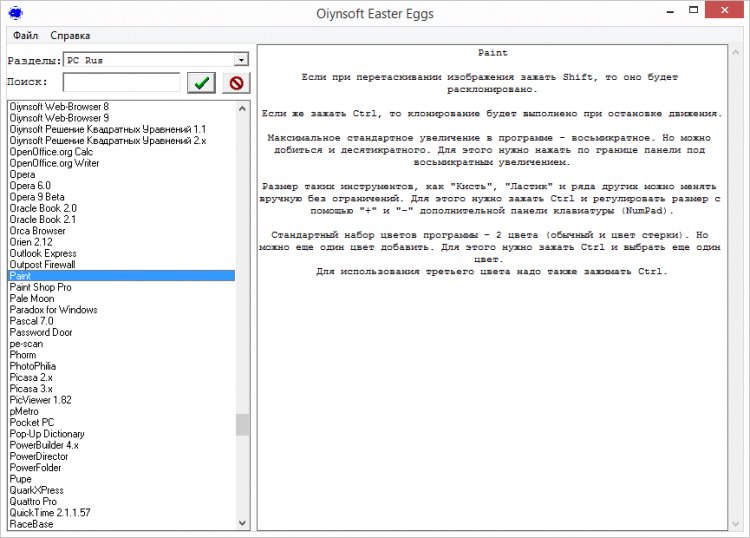750x538 pixels.
Task: Click the list scrollbar down arrow
Action: (x=243, y=523)
